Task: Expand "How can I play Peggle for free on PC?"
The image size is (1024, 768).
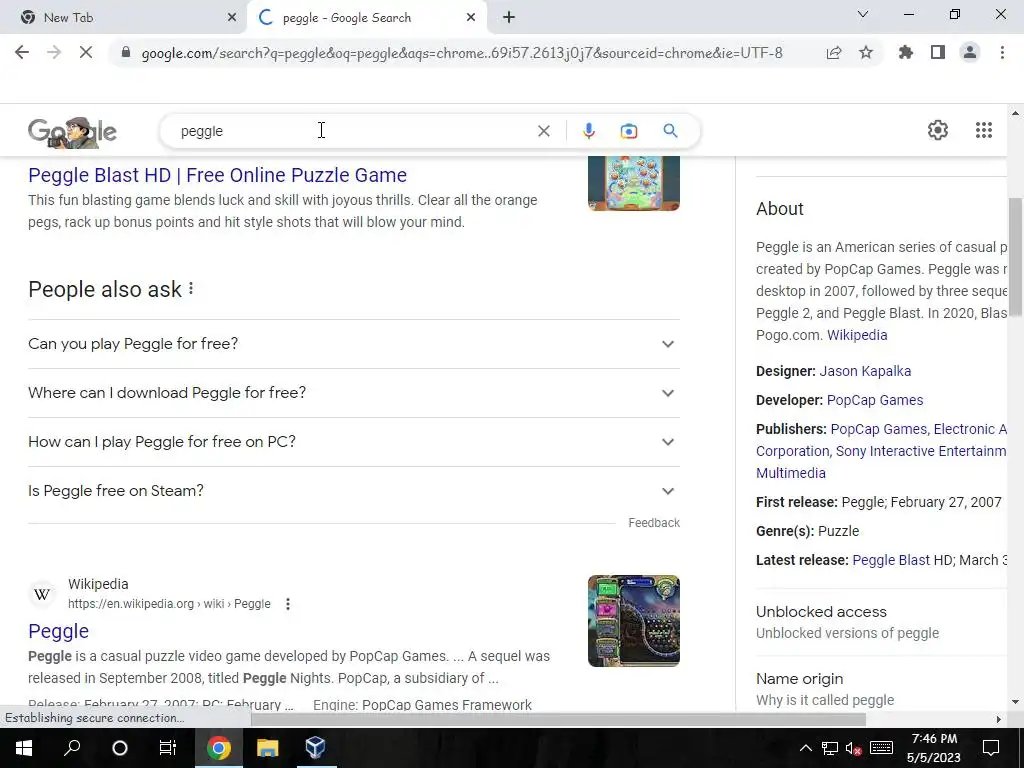Action: pyautogui.click(x=354, y=441)
